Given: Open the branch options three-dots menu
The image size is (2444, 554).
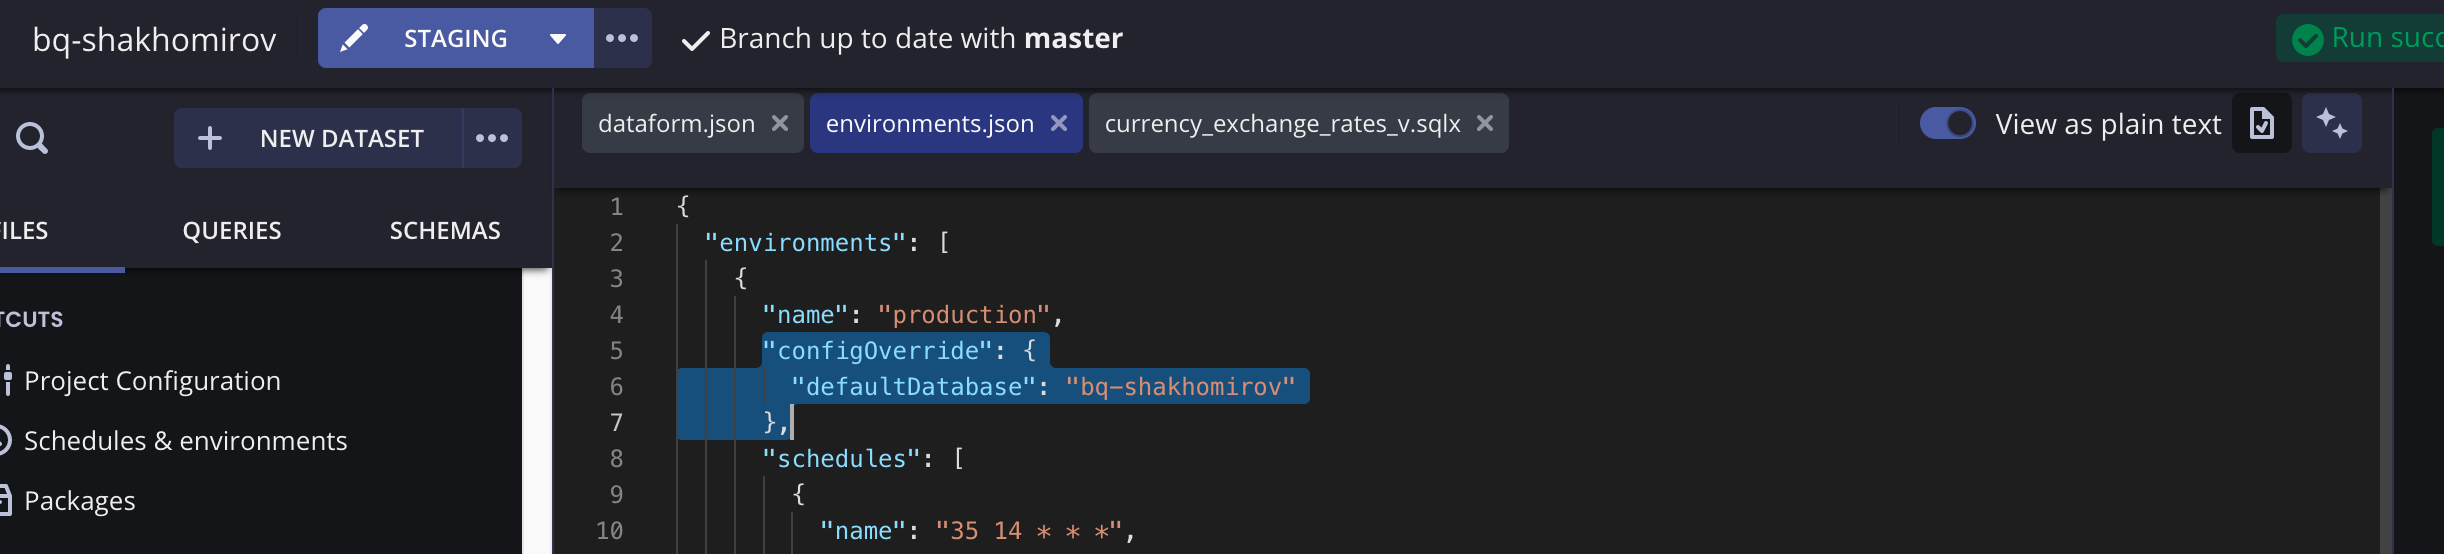Looking at the screenshot, I should tap(622, 38).
